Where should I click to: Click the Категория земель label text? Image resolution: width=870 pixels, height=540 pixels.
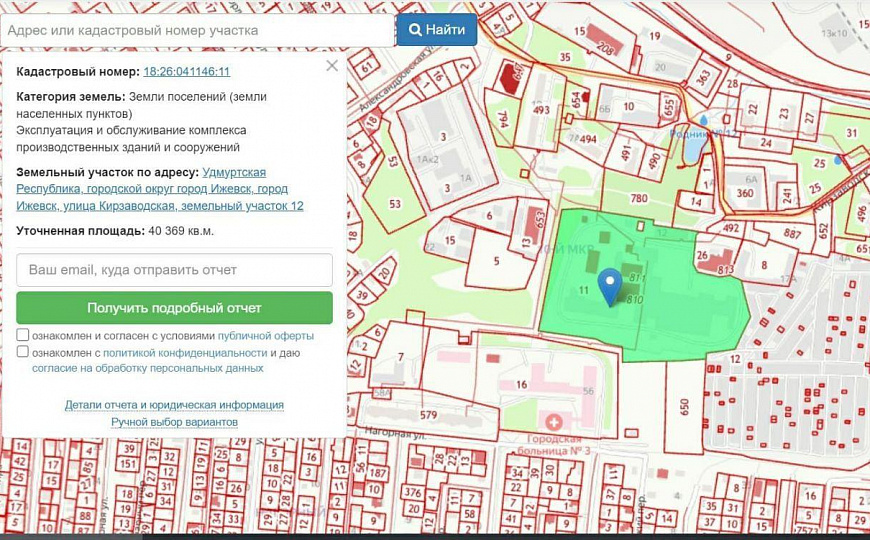(x=71, y=97)
